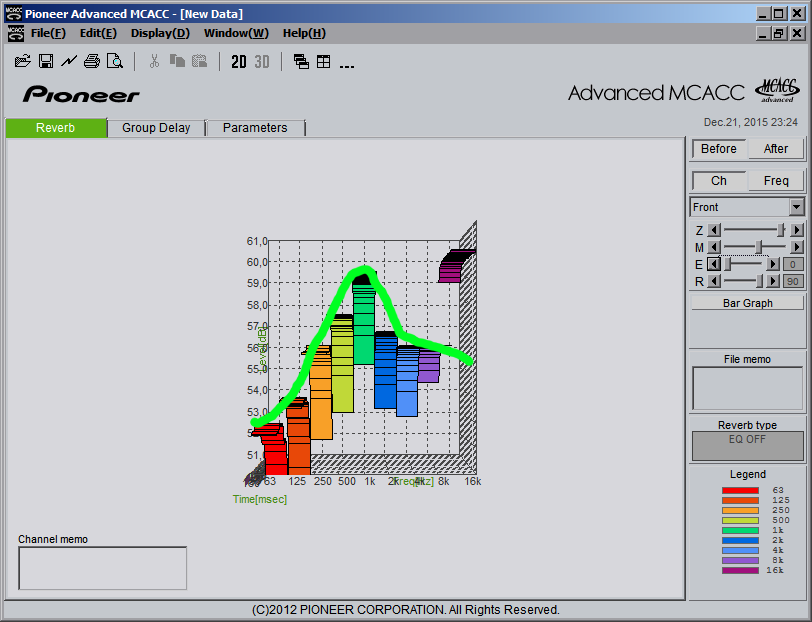
Task: Tile windows using the grid icon
Action: click(324, 62)
